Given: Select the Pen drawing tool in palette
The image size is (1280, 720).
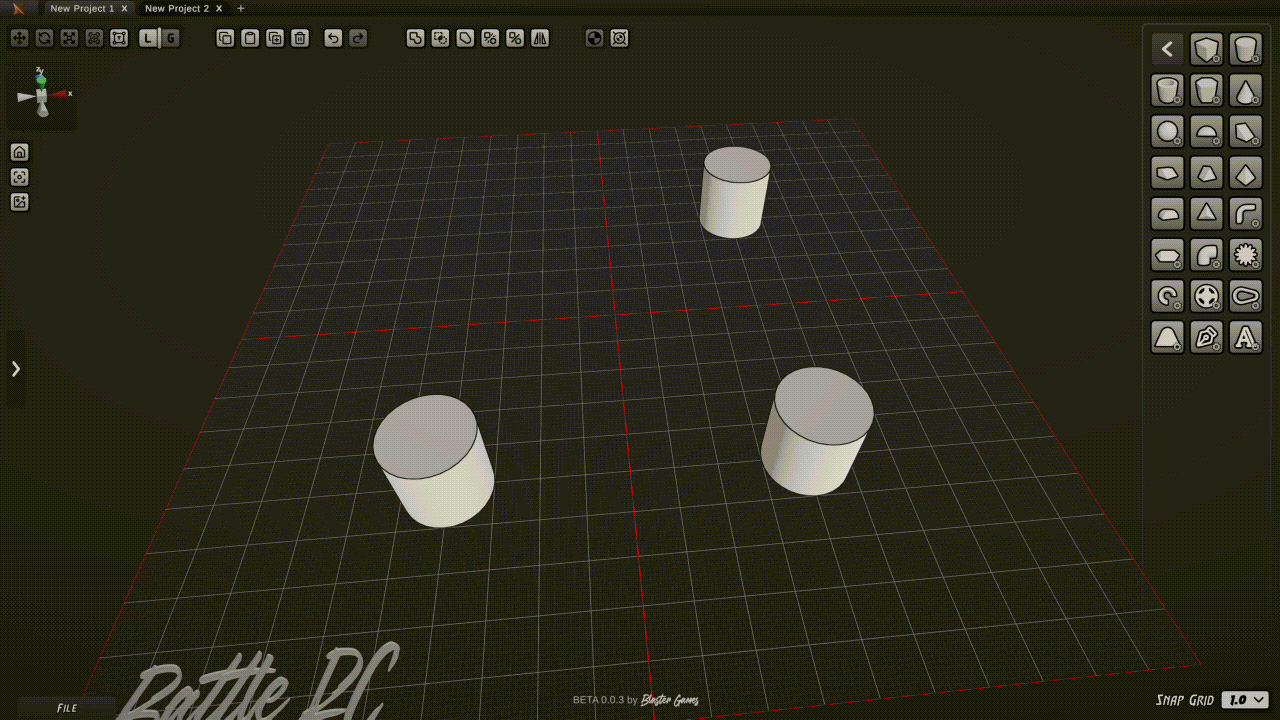Looking at the screenshot, I should point(1207,337).
